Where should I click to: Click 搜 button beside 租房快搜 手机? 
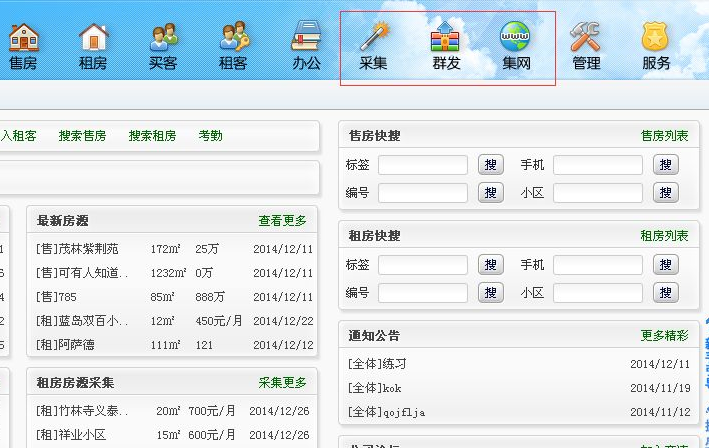tap(666, 265)
